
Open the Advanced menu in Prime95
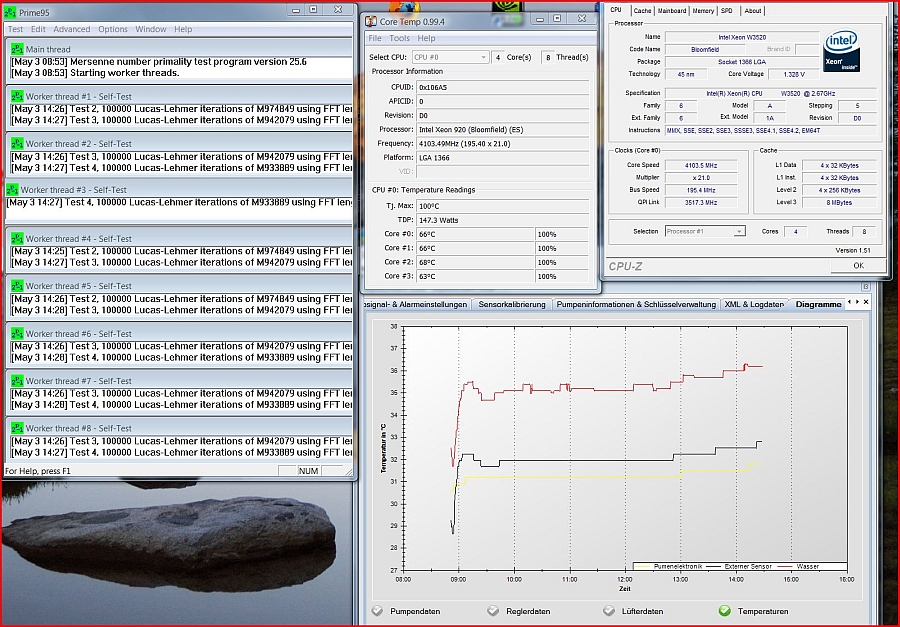coord(72,29)
